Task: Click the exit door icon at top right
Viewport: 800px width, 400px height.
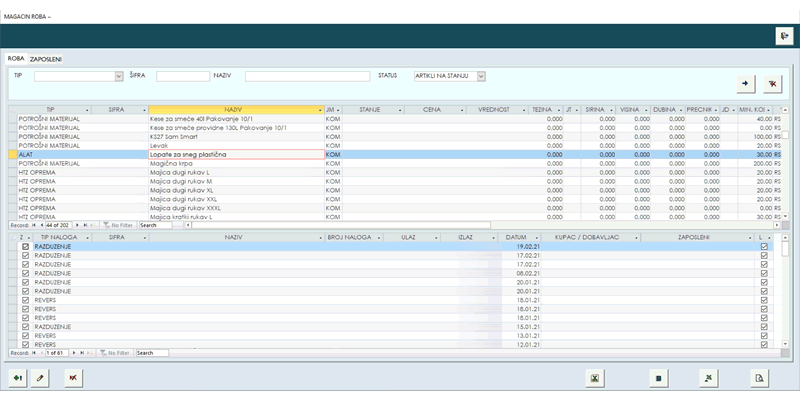Action: click(x=784, y=36)
